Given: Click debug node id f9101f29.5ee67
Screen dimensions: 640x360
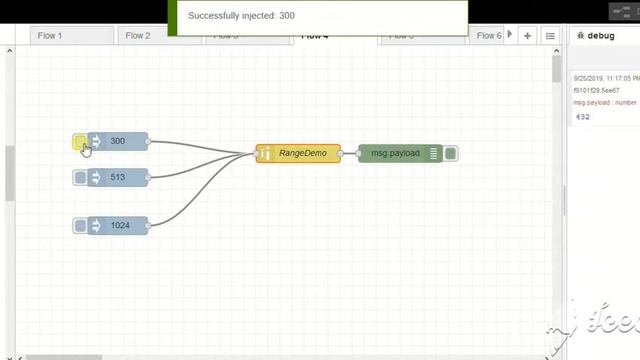Looking at the screenshot, I should click(596, 91).
